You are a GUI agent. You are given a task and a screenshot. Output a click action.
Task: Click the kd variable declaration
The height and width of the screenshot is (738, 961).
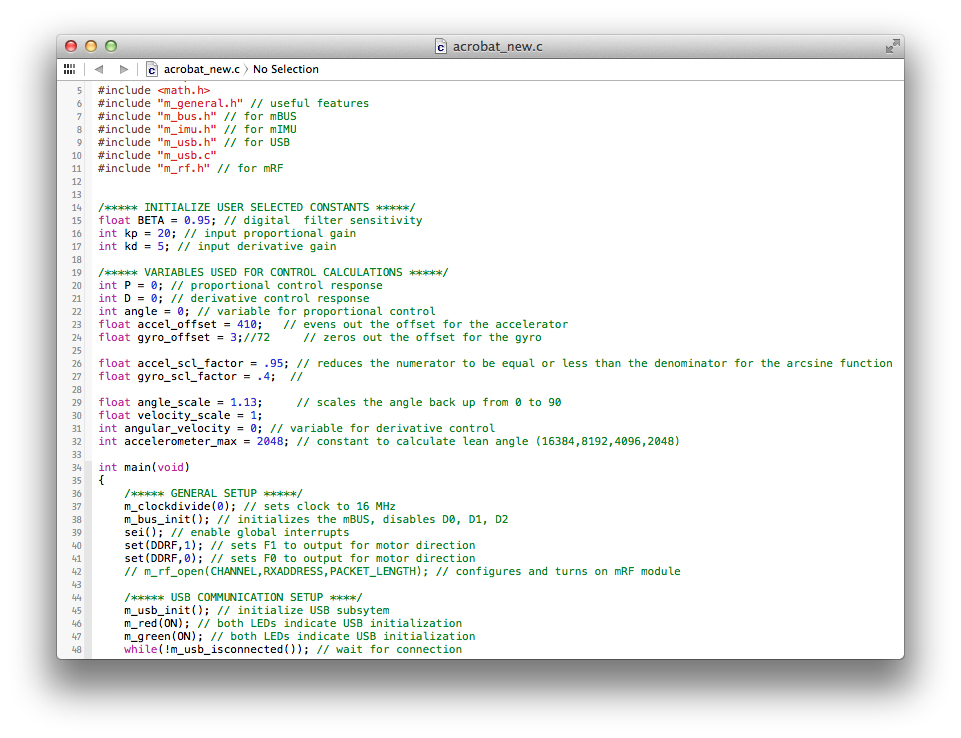[132, 246]
